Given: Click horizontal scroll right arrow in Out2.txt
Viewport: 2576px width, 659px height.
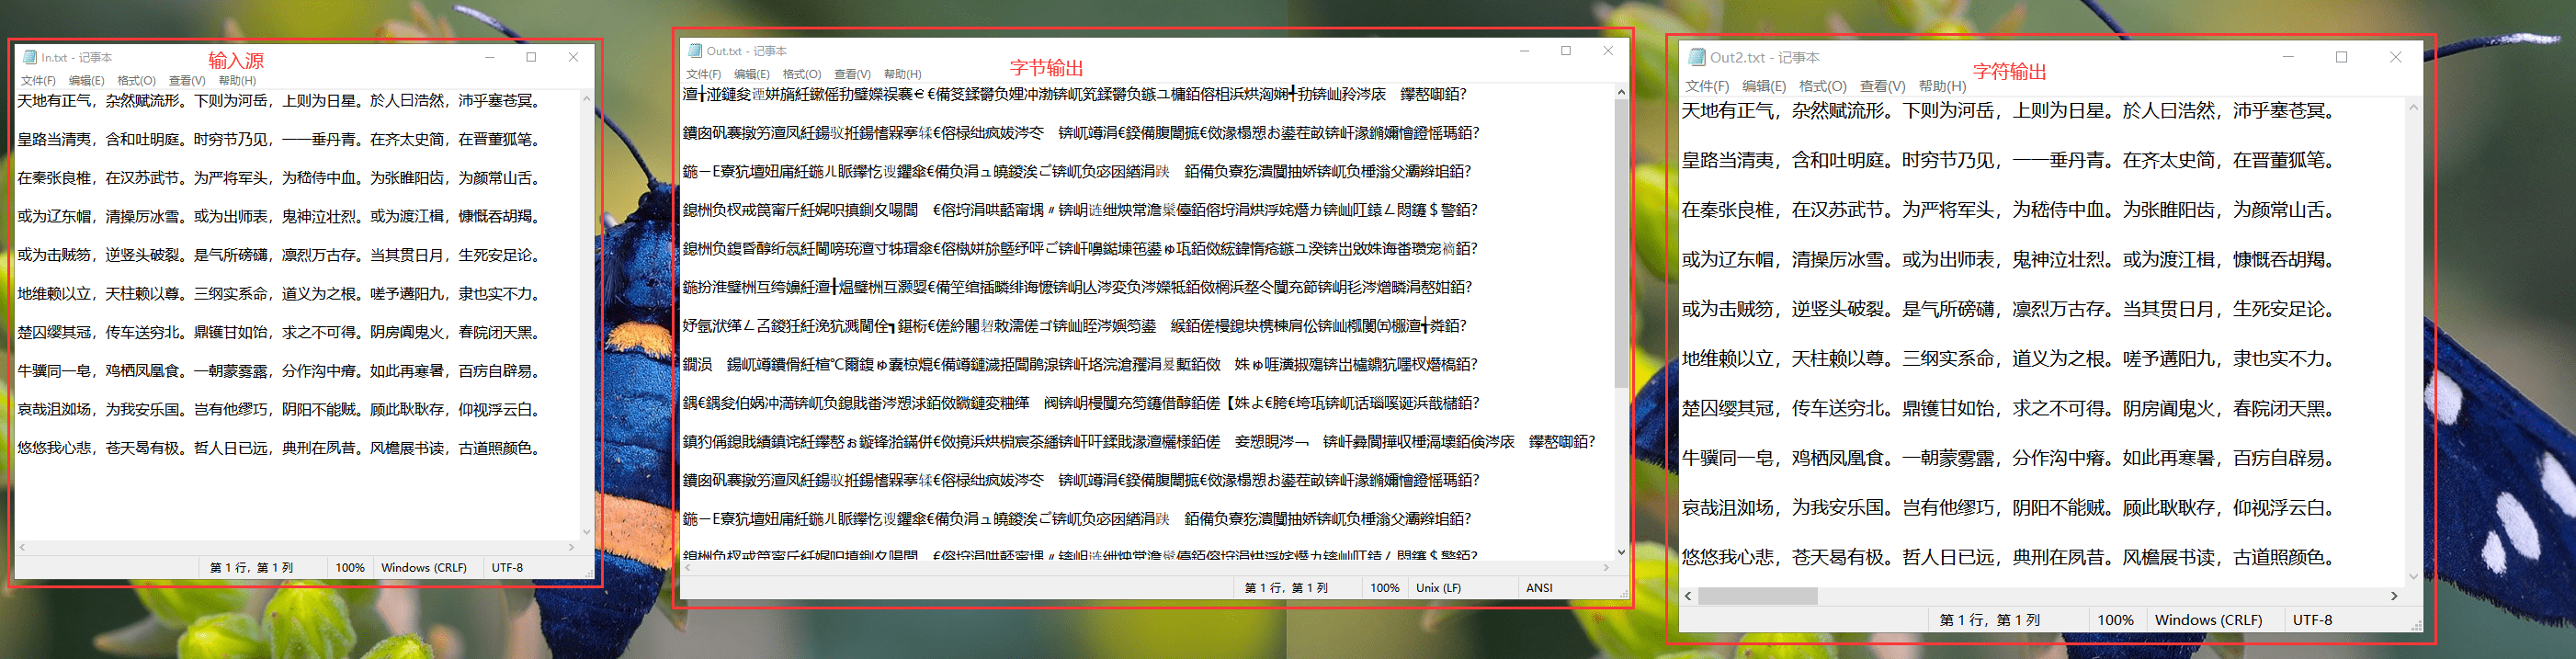Looking at the screenshot, I should click(2394, 596).
